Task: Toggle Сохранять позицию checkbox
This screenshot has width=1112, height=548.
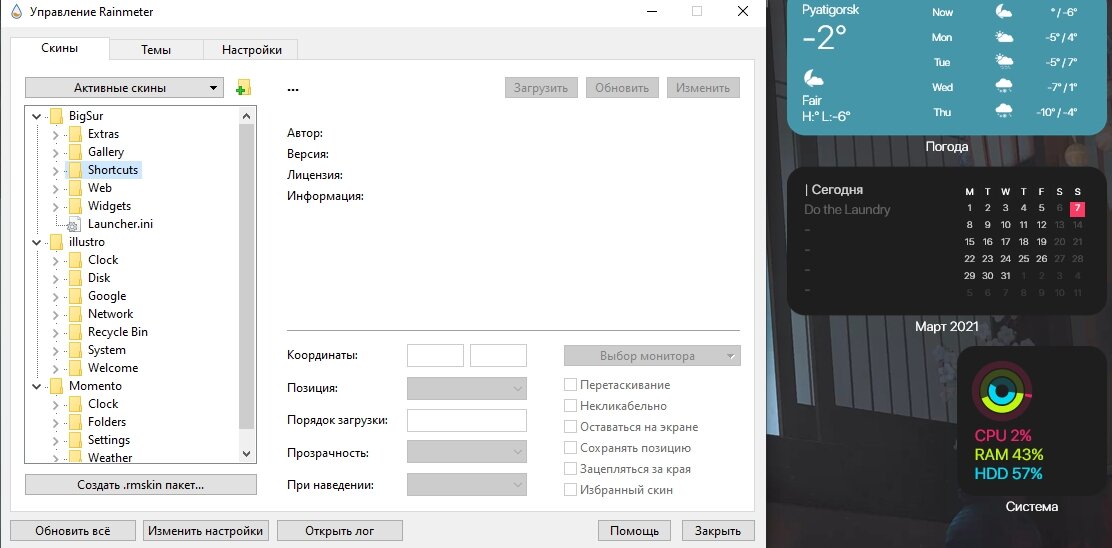Action: [569, 448]
